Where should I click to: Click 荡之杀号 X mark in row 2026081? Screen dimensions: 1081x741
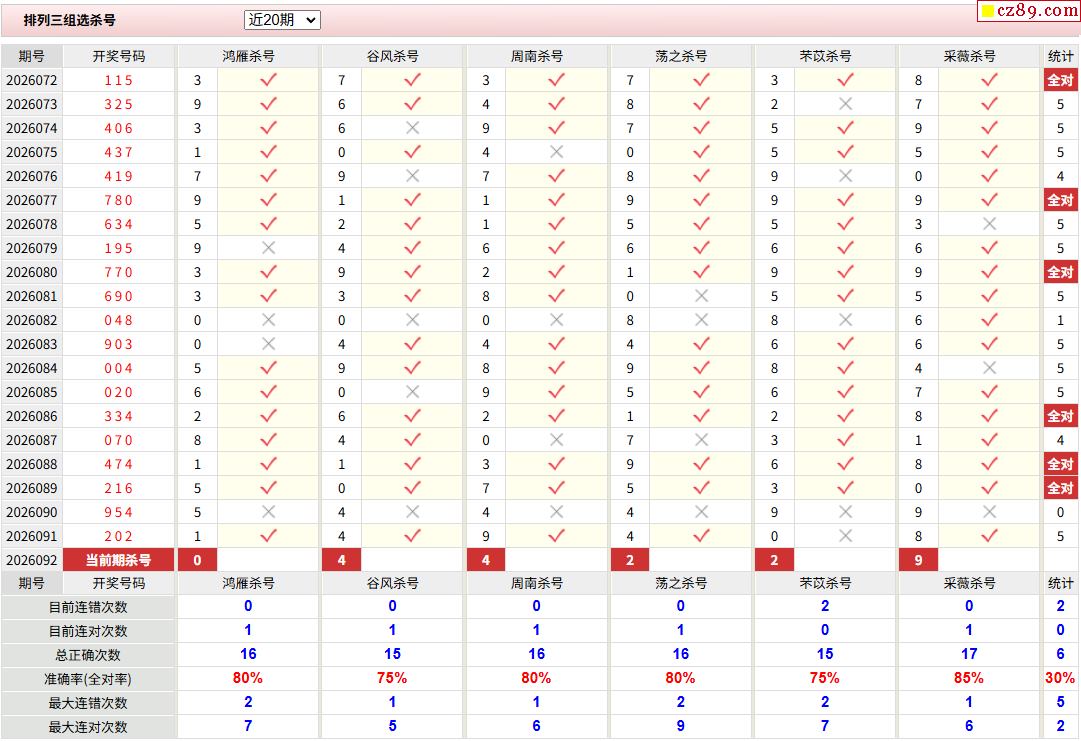(701, 296)
